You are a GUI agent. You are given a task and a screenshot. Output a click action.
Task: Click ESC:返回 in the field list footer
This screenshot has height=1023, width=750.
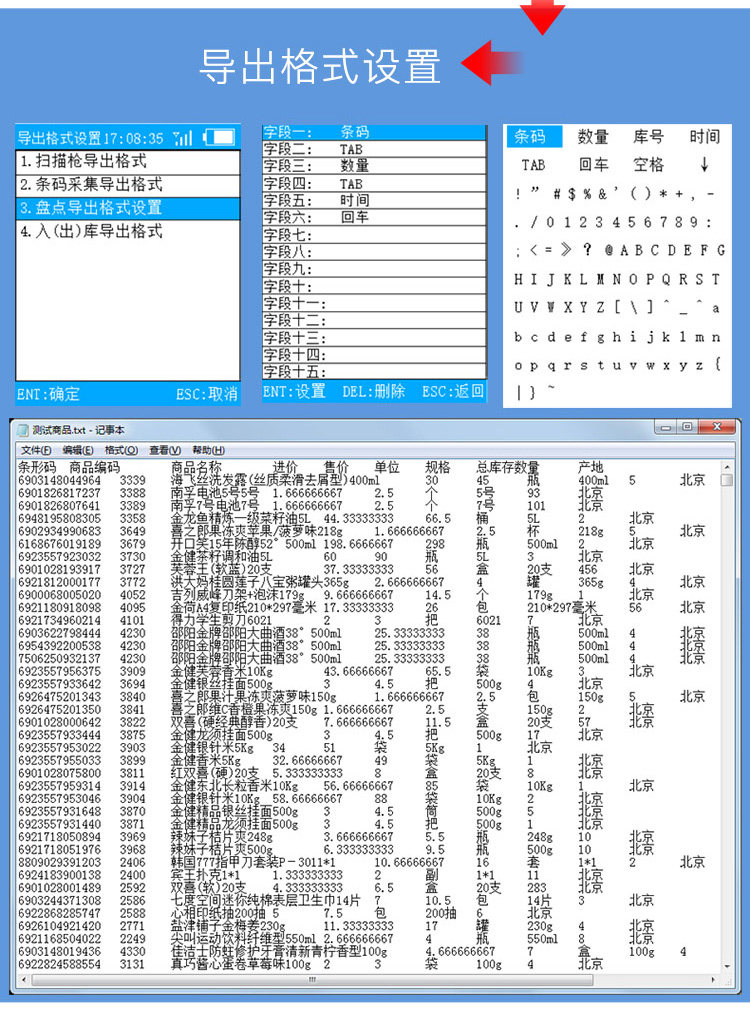[453, 391]
